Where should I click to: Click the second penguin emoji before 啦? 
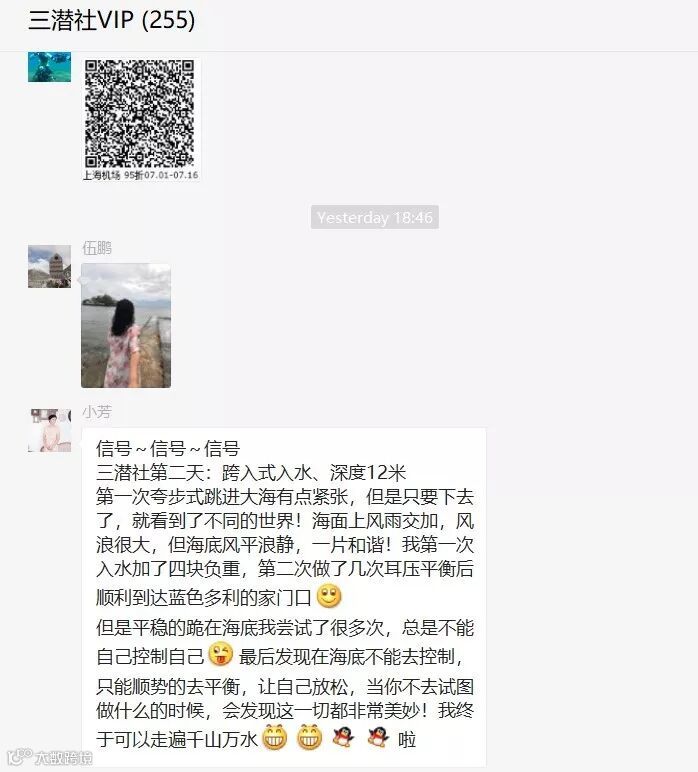[x=378, y=738]
